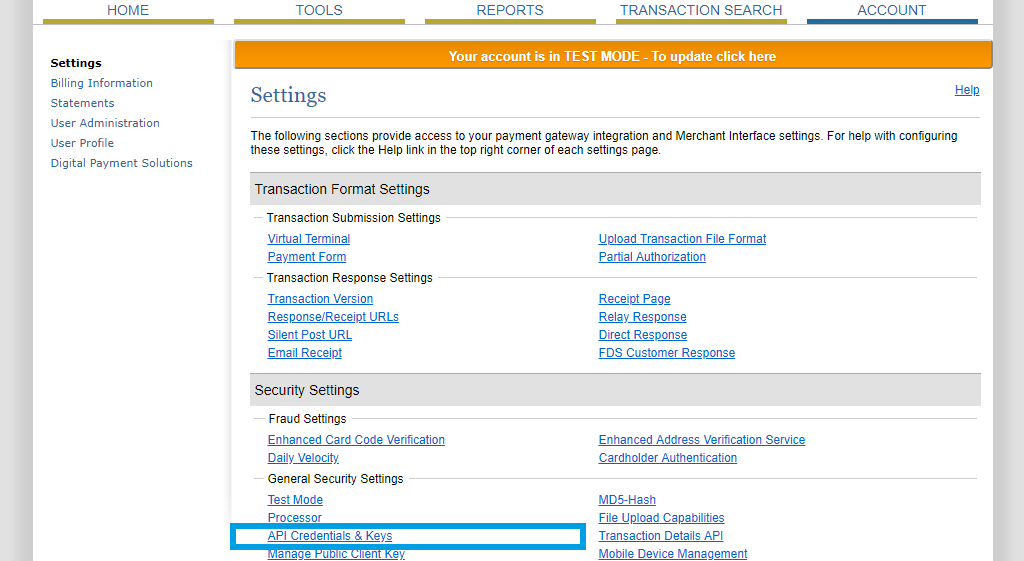Open Billing Information in the sidebar
This screenshot has width=1024, height=561.
click(102, 83)
